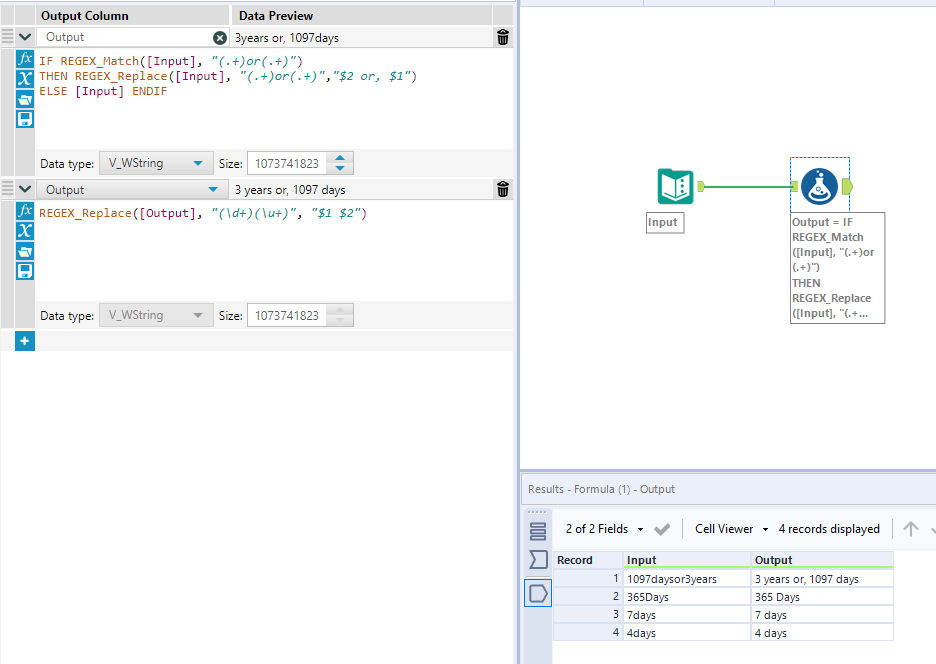Add a new expression with the + button
Viewport: 936px width, 664px height.
[x=23, y=341]
